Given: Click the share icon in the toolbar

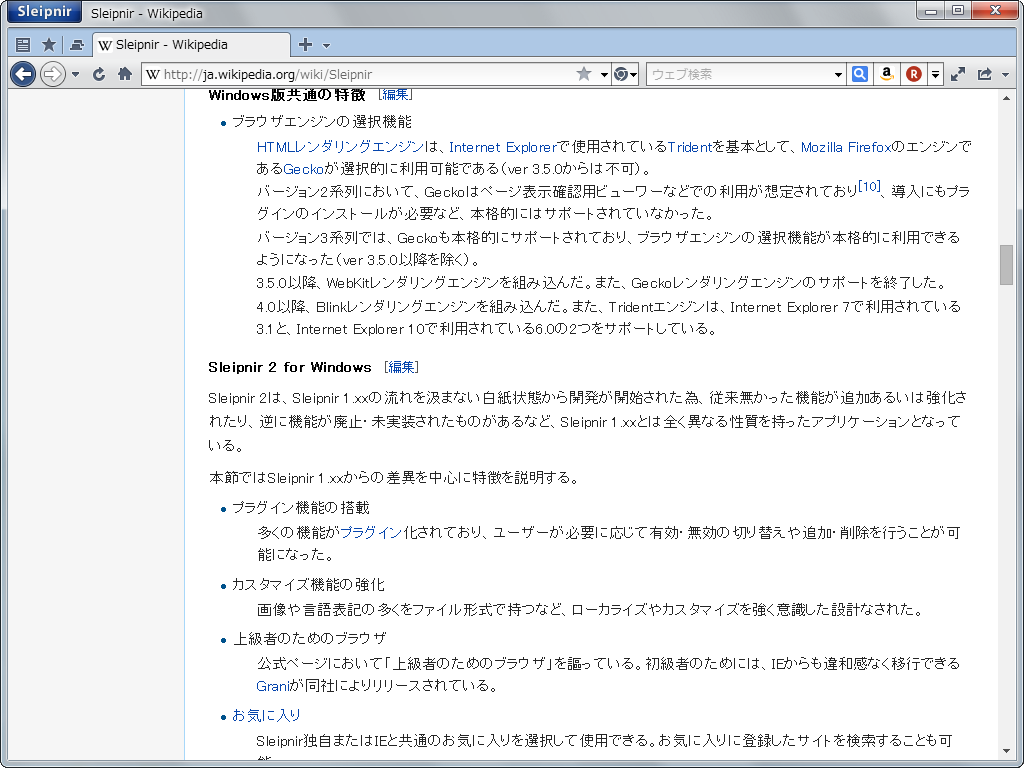Looking at the screenshot, I should [984, 74].
